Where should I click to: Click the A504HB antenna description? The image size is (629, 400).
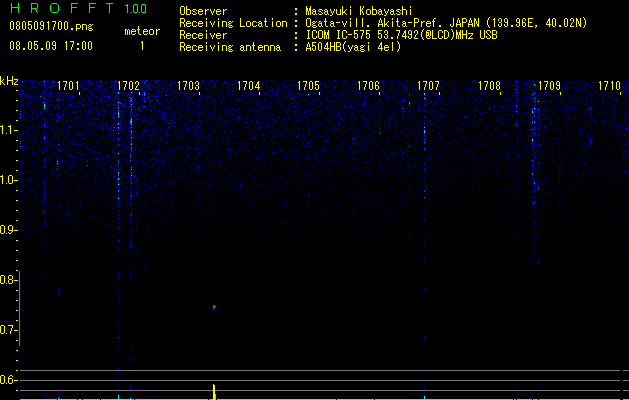353,47
